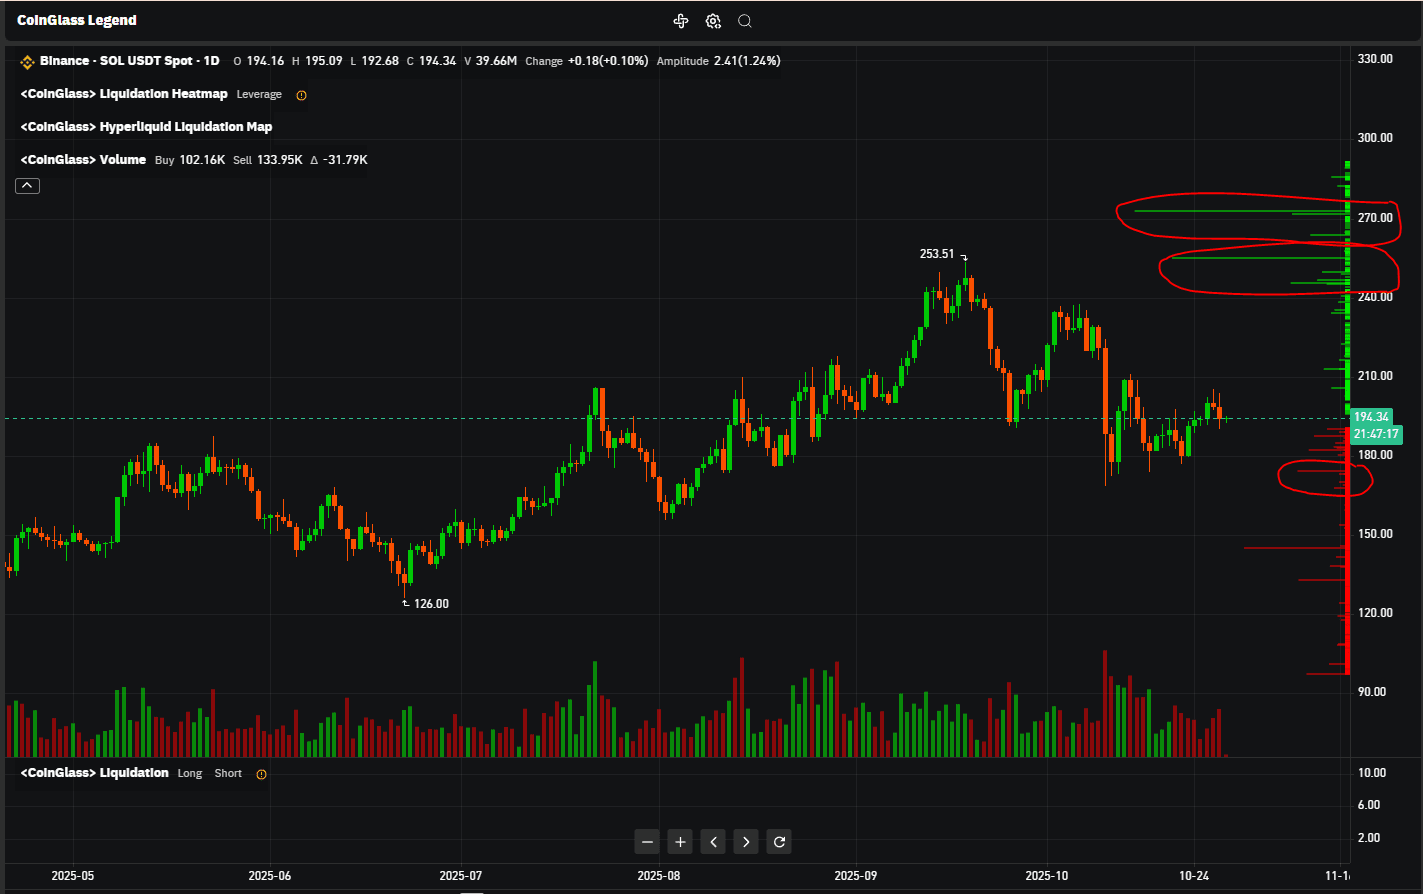Click the 21:47:17 candle countdown timer

tap(1376, 434)
